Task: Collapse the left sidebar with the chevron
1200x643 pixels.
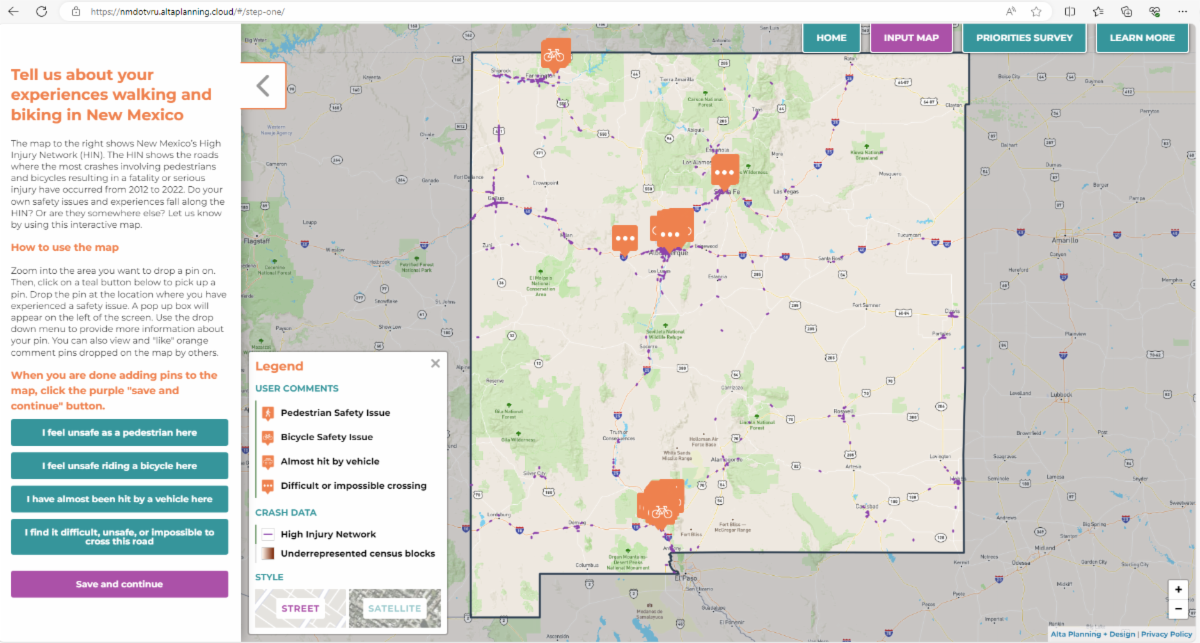Action: point(263,85)
